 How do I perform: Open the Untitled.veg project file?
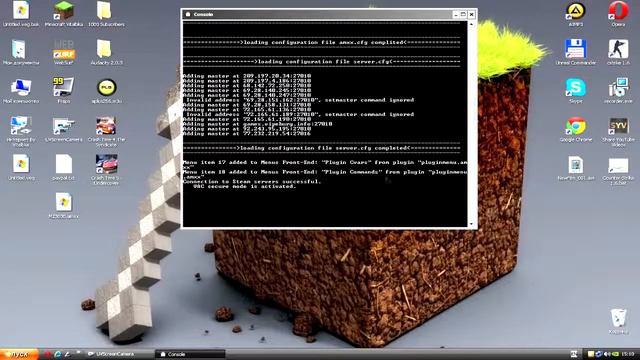[21, 167]
